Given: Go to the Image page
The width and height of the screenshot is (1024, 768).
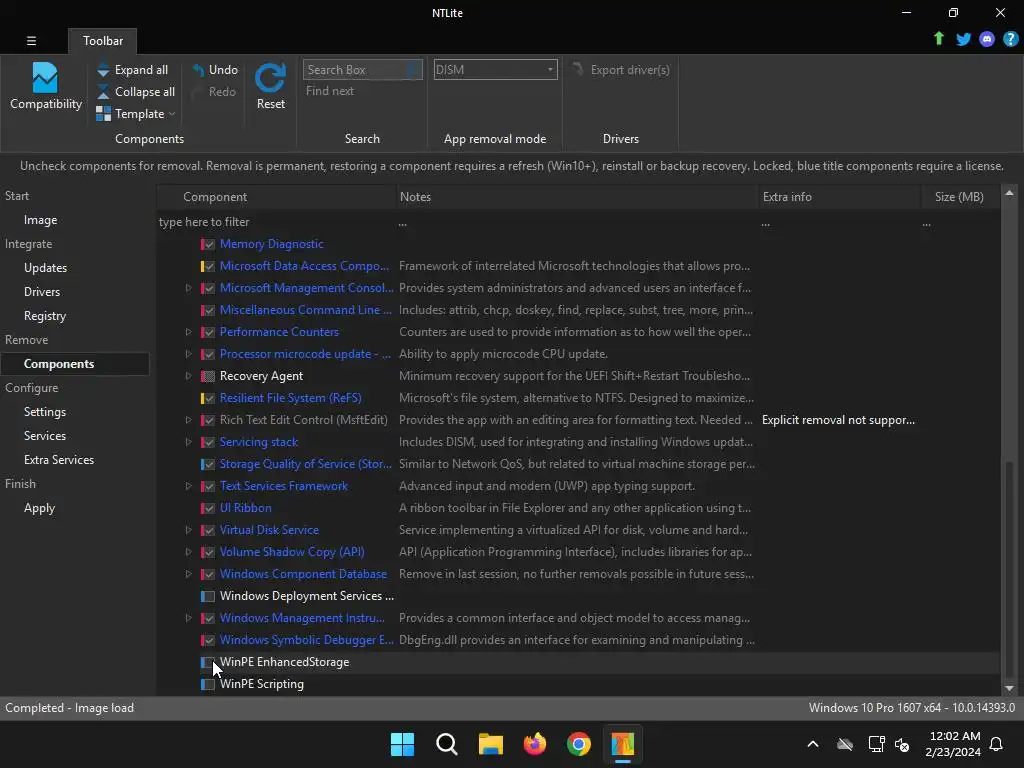Looking at the screenshot, I should (x=40, y=220).
